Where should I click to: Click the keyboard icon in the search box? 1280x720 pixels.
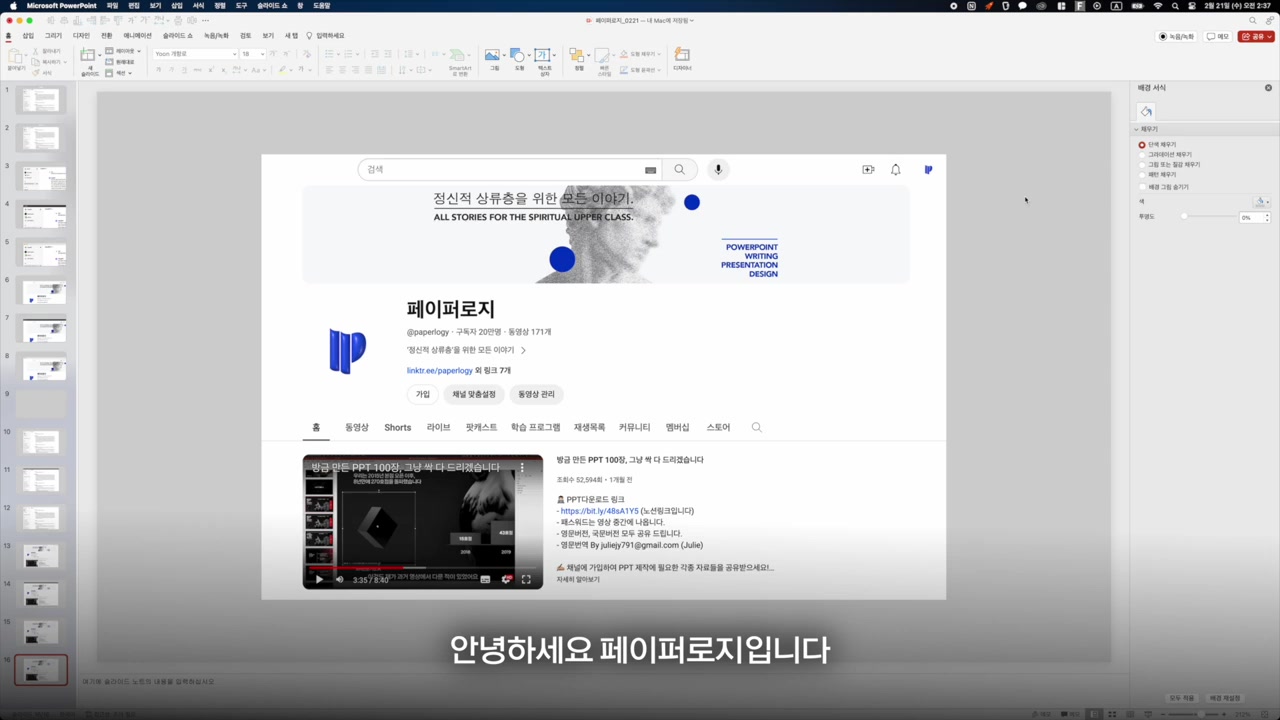tap(650, 170)
